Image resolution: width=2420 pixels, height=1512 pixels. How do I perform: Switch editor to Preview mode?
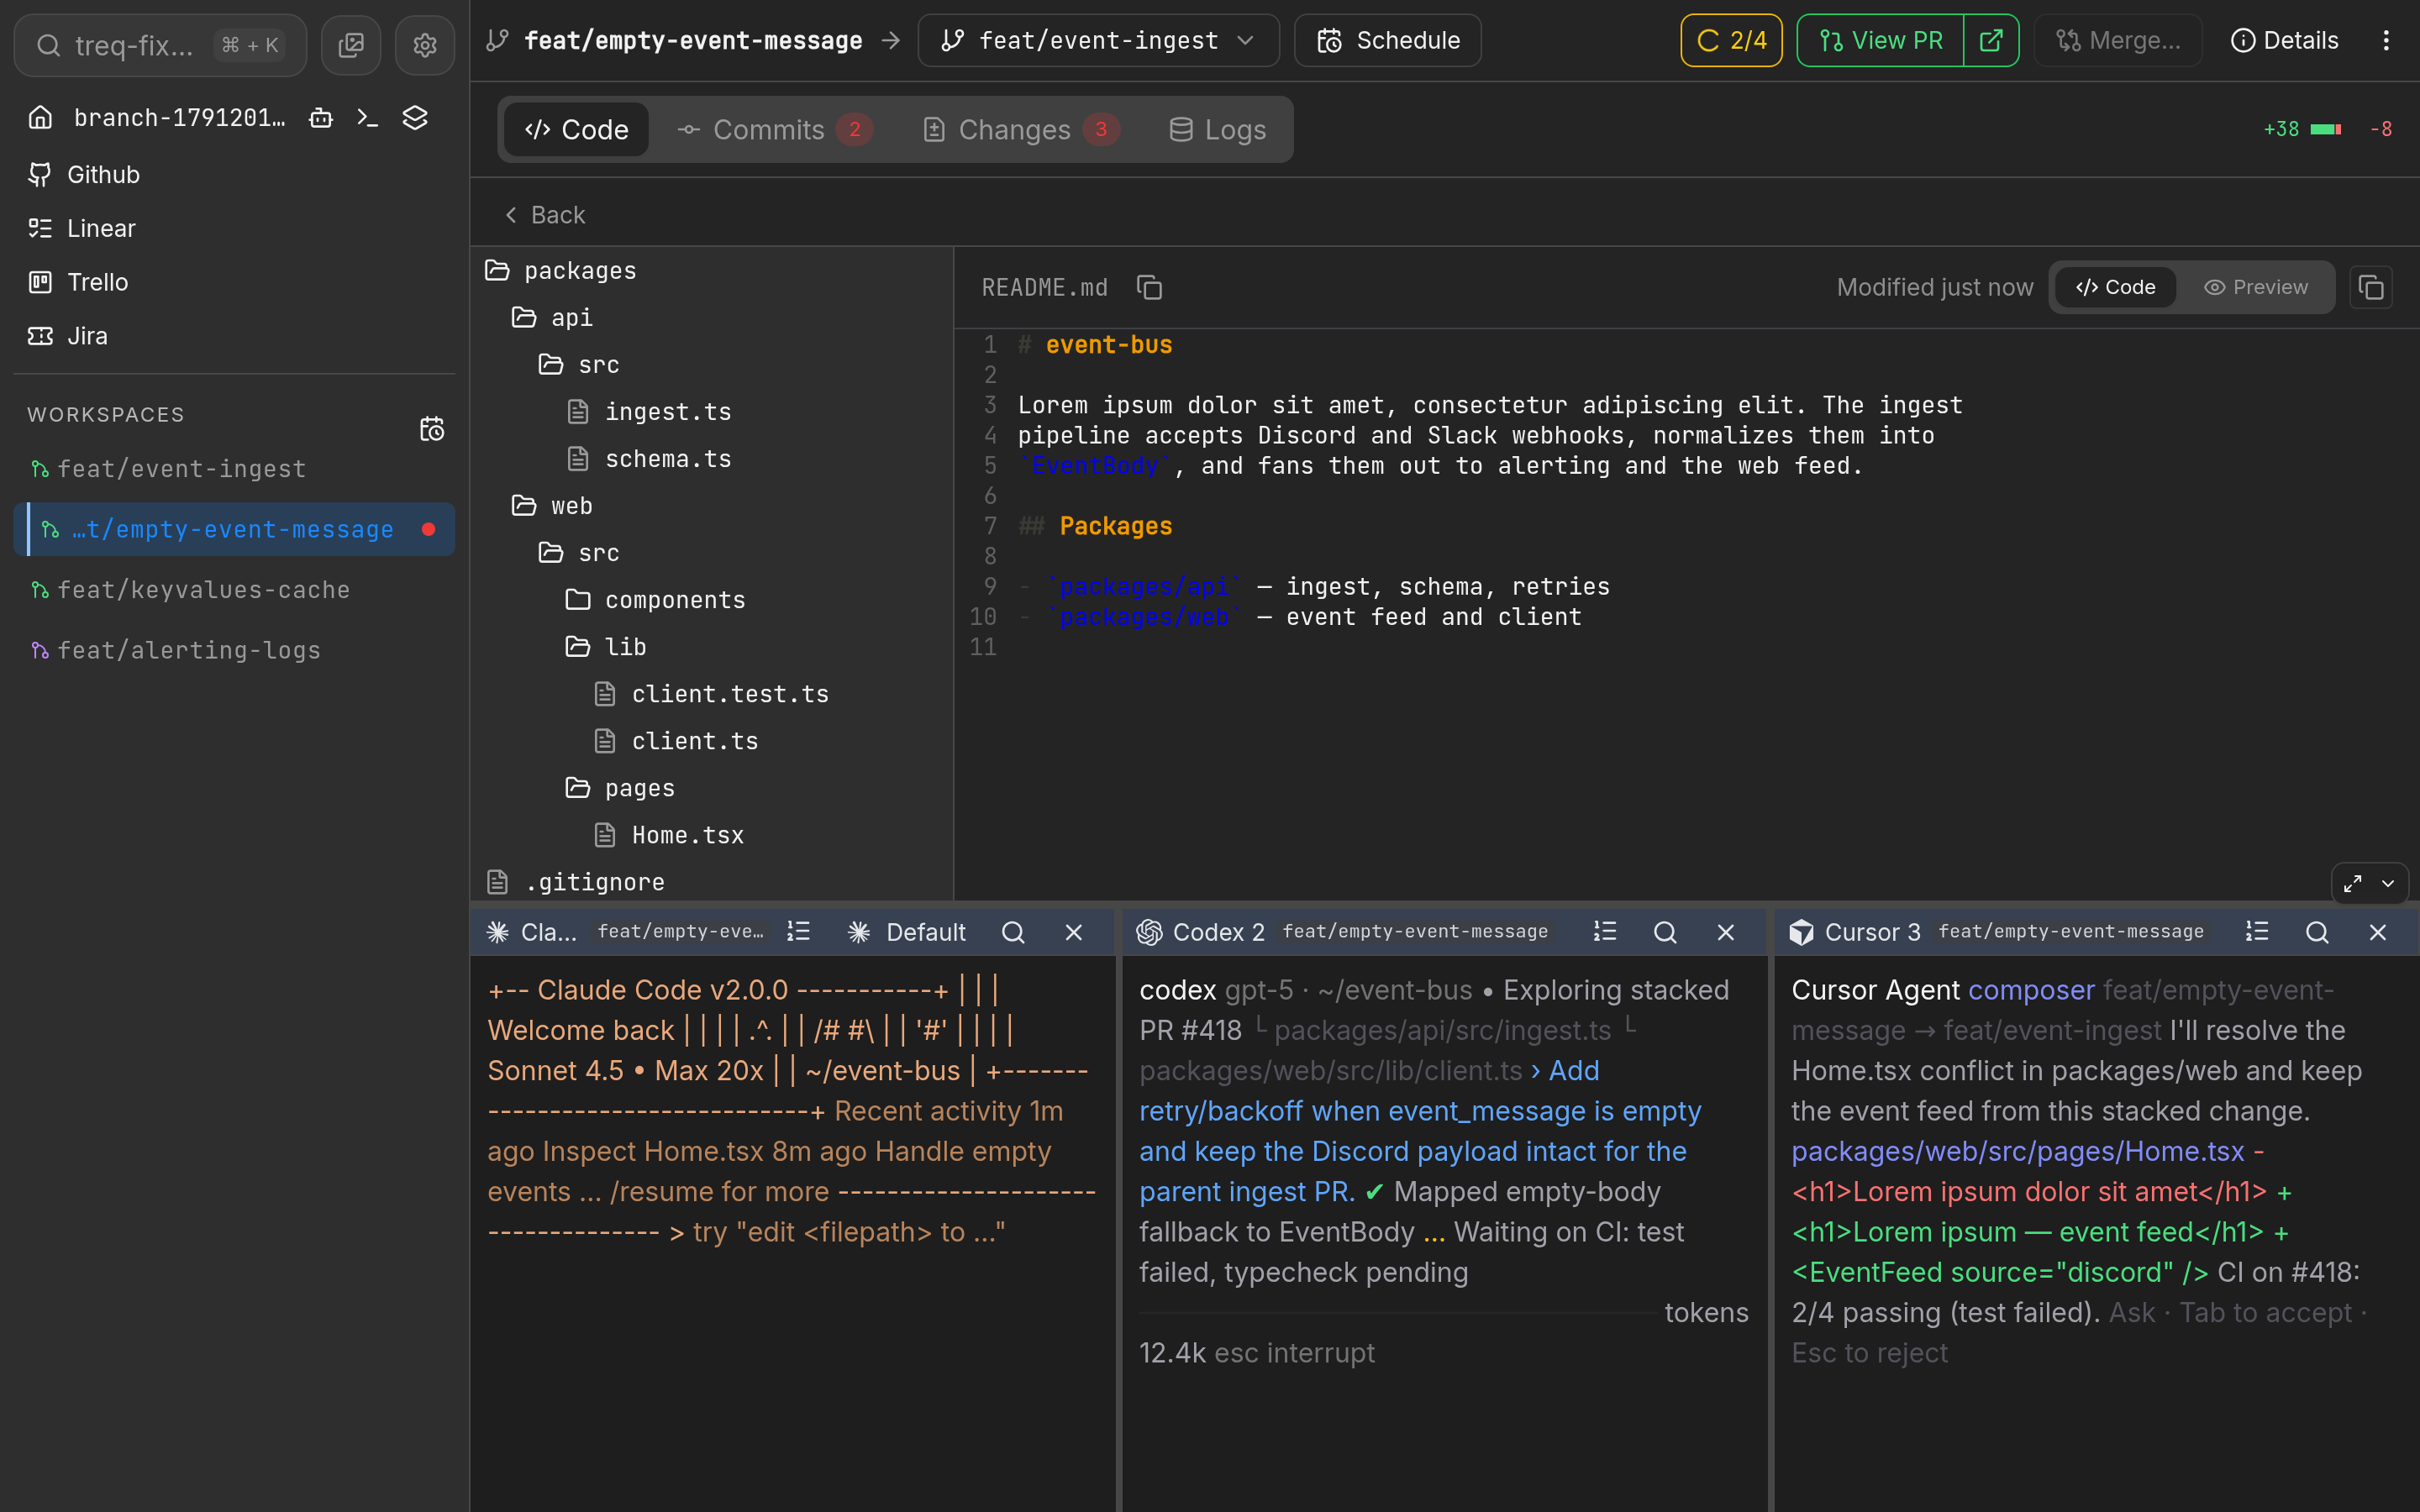(2256, 288)
